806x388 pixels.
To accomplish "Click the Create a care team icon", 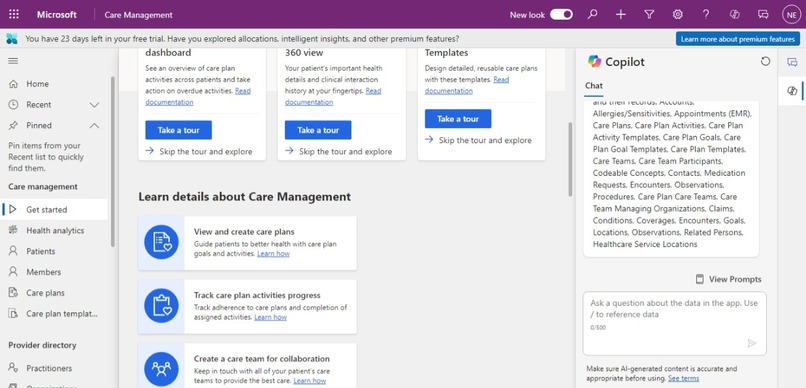I will (161, 369).
